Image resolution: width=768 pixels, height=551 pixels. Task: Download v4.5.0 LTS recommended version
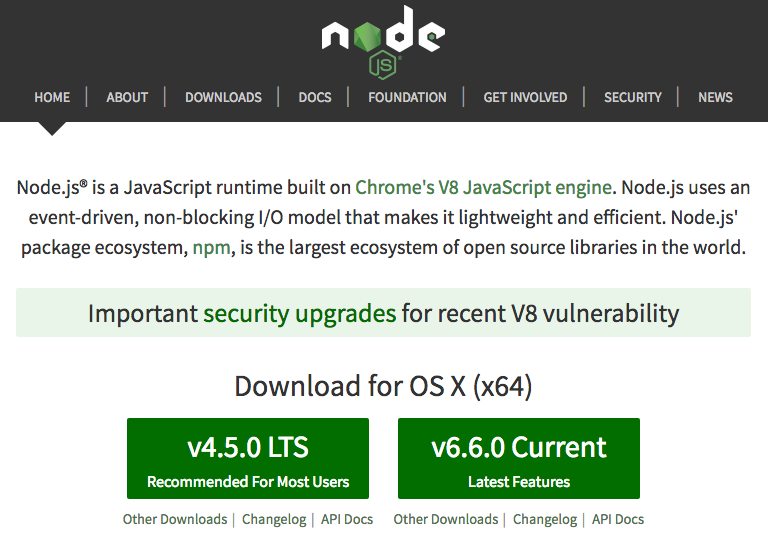pos(248,458)
